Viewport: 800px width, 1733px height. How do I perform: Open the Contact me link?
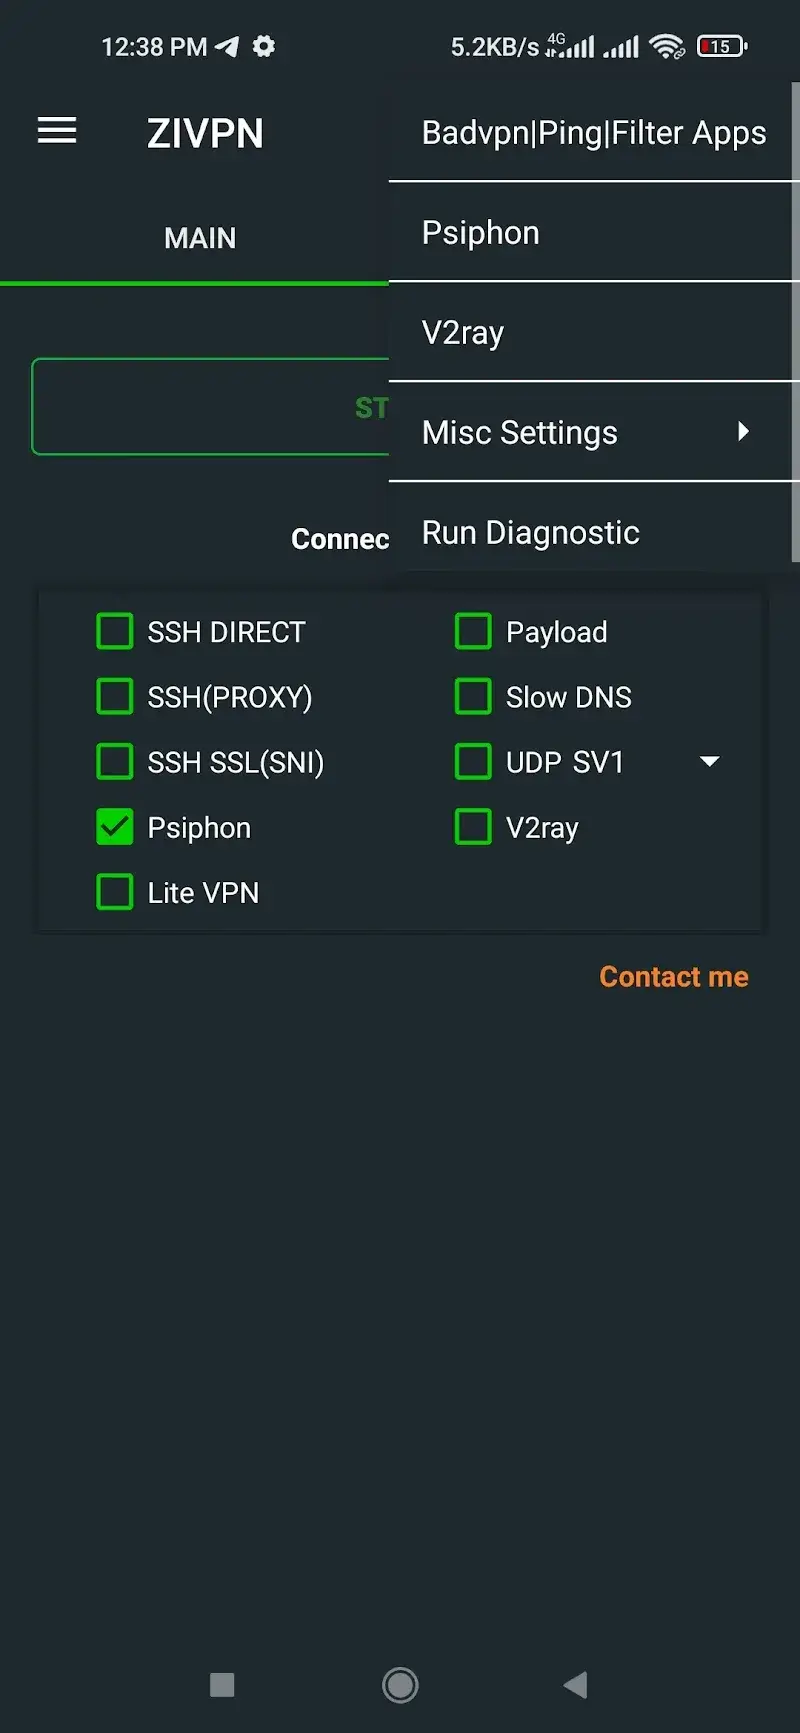674,976
